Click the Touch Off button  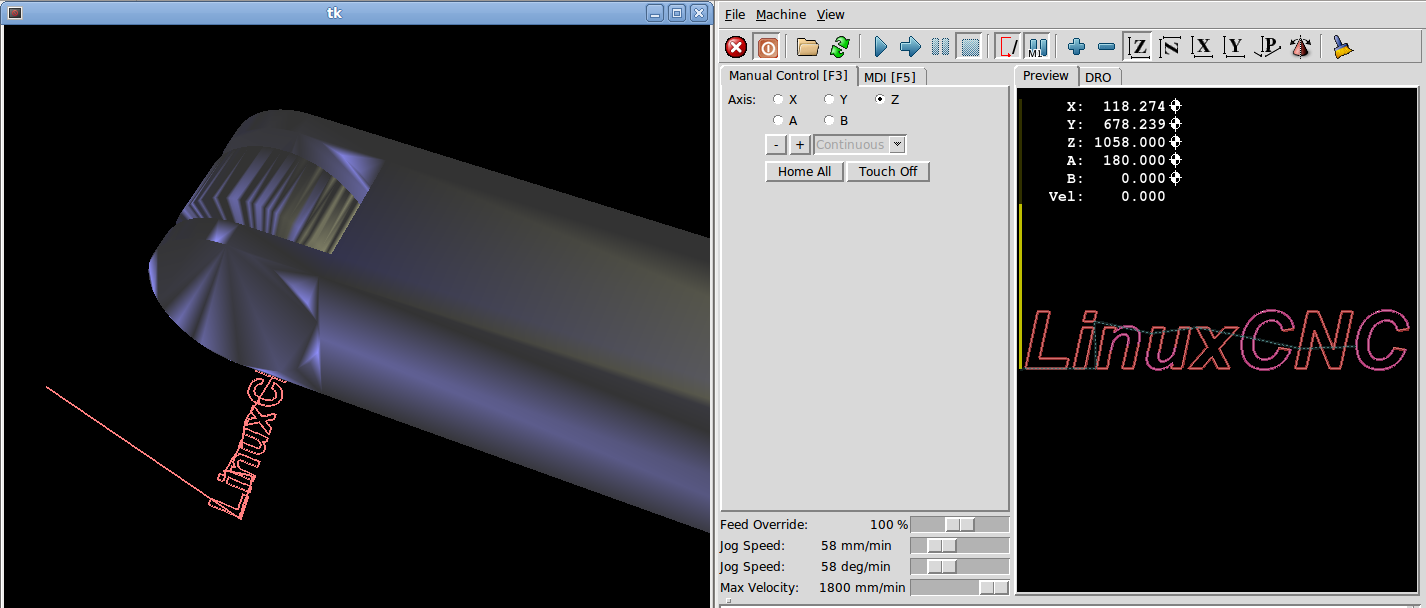point(888,172)
